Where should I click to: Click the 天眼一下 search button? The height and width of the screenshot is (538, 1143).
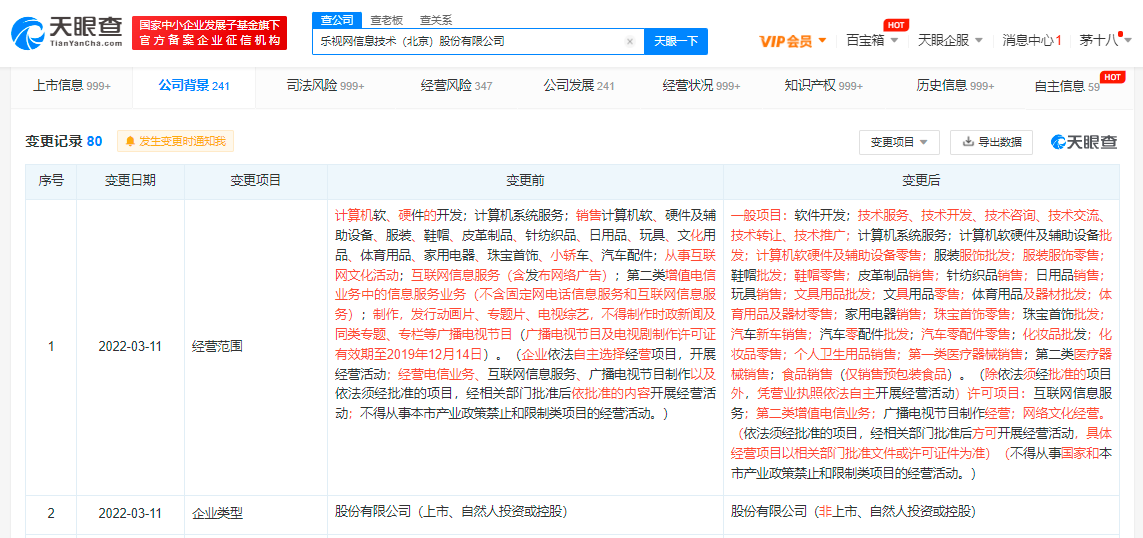click(x=676, y=42)
